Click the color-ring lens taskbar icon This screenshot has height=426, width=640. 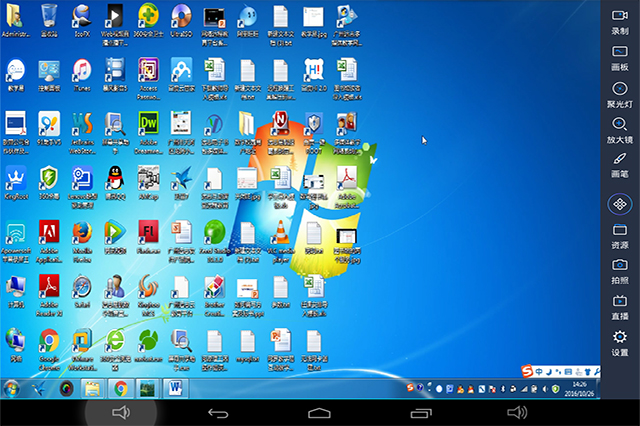click(67, 388)
